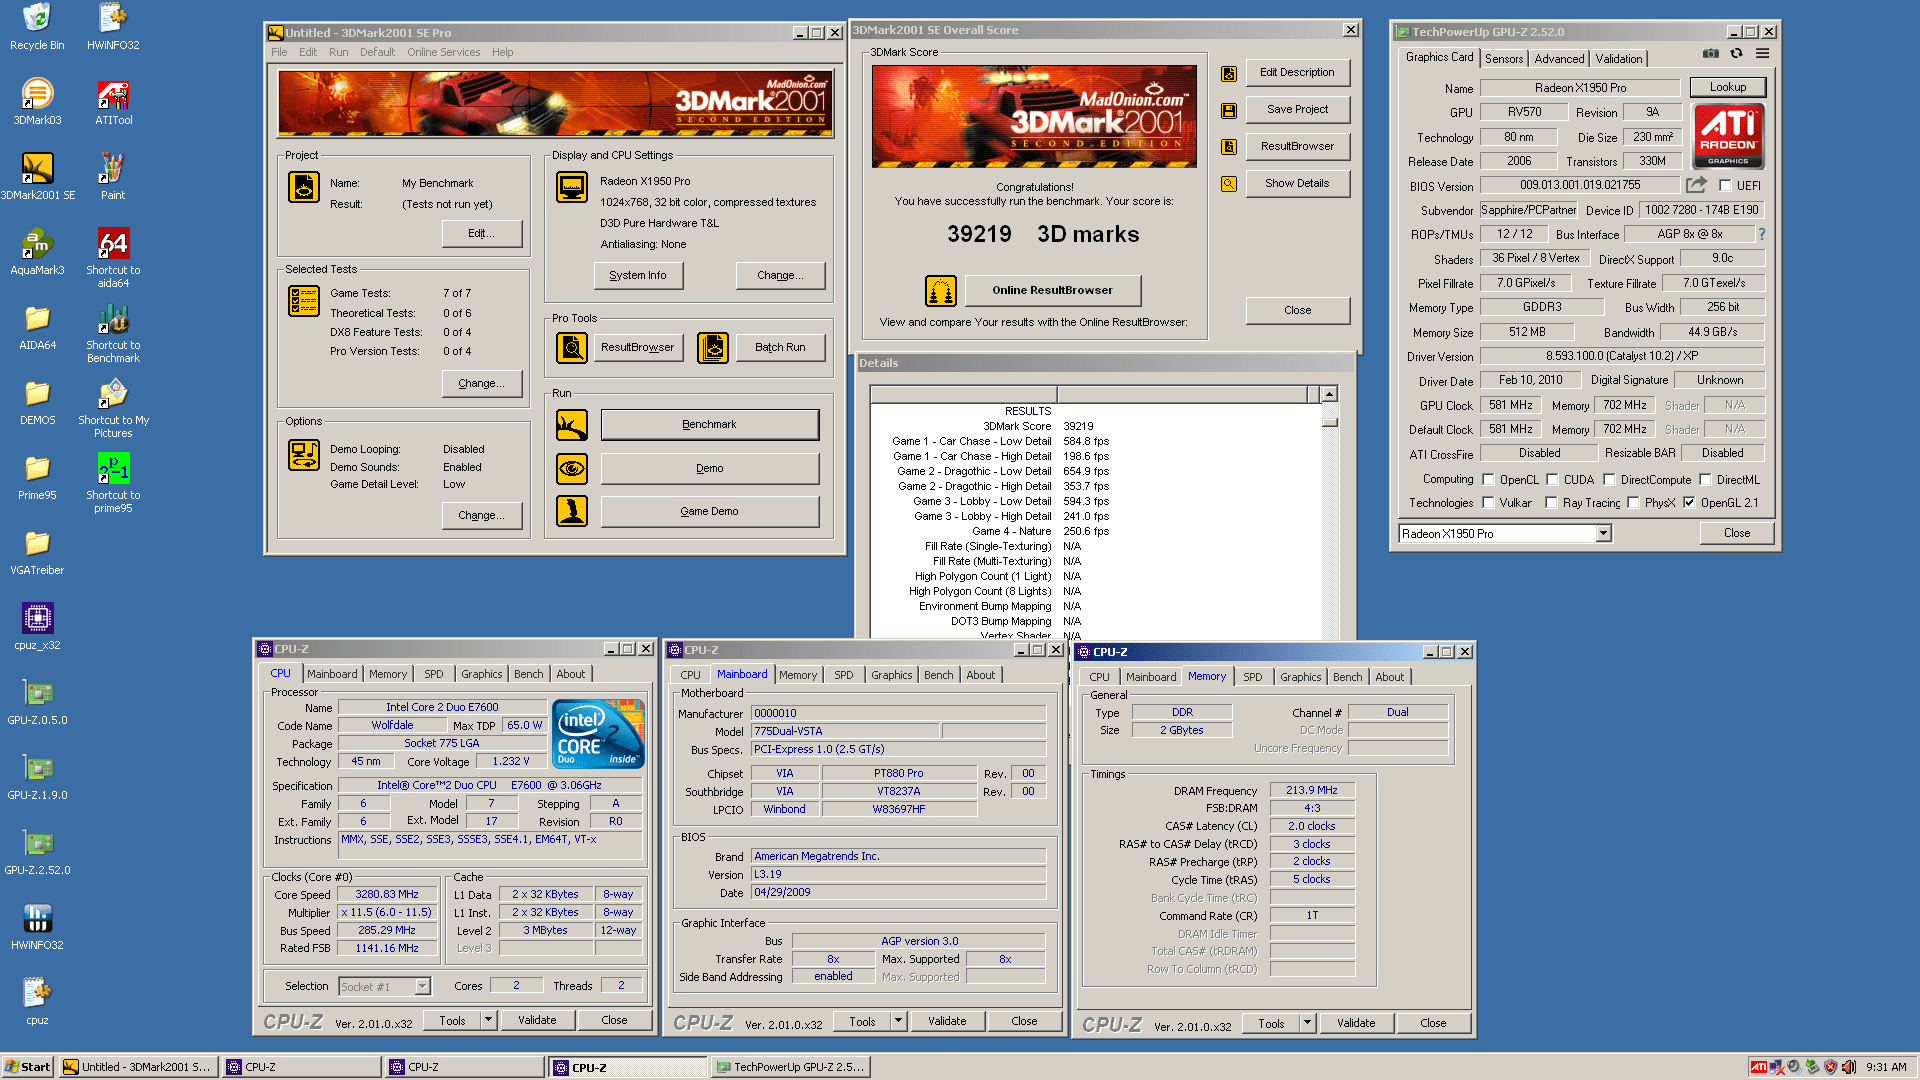Click the Online ResultBrowser button
Viewport: 1920px width, 1080px height.
pos(1052,291)
